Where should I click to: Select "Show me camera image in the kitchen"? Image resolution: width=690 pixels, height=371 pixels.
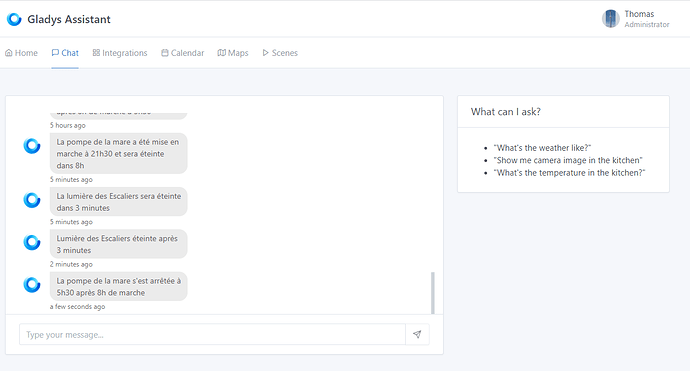568,160
